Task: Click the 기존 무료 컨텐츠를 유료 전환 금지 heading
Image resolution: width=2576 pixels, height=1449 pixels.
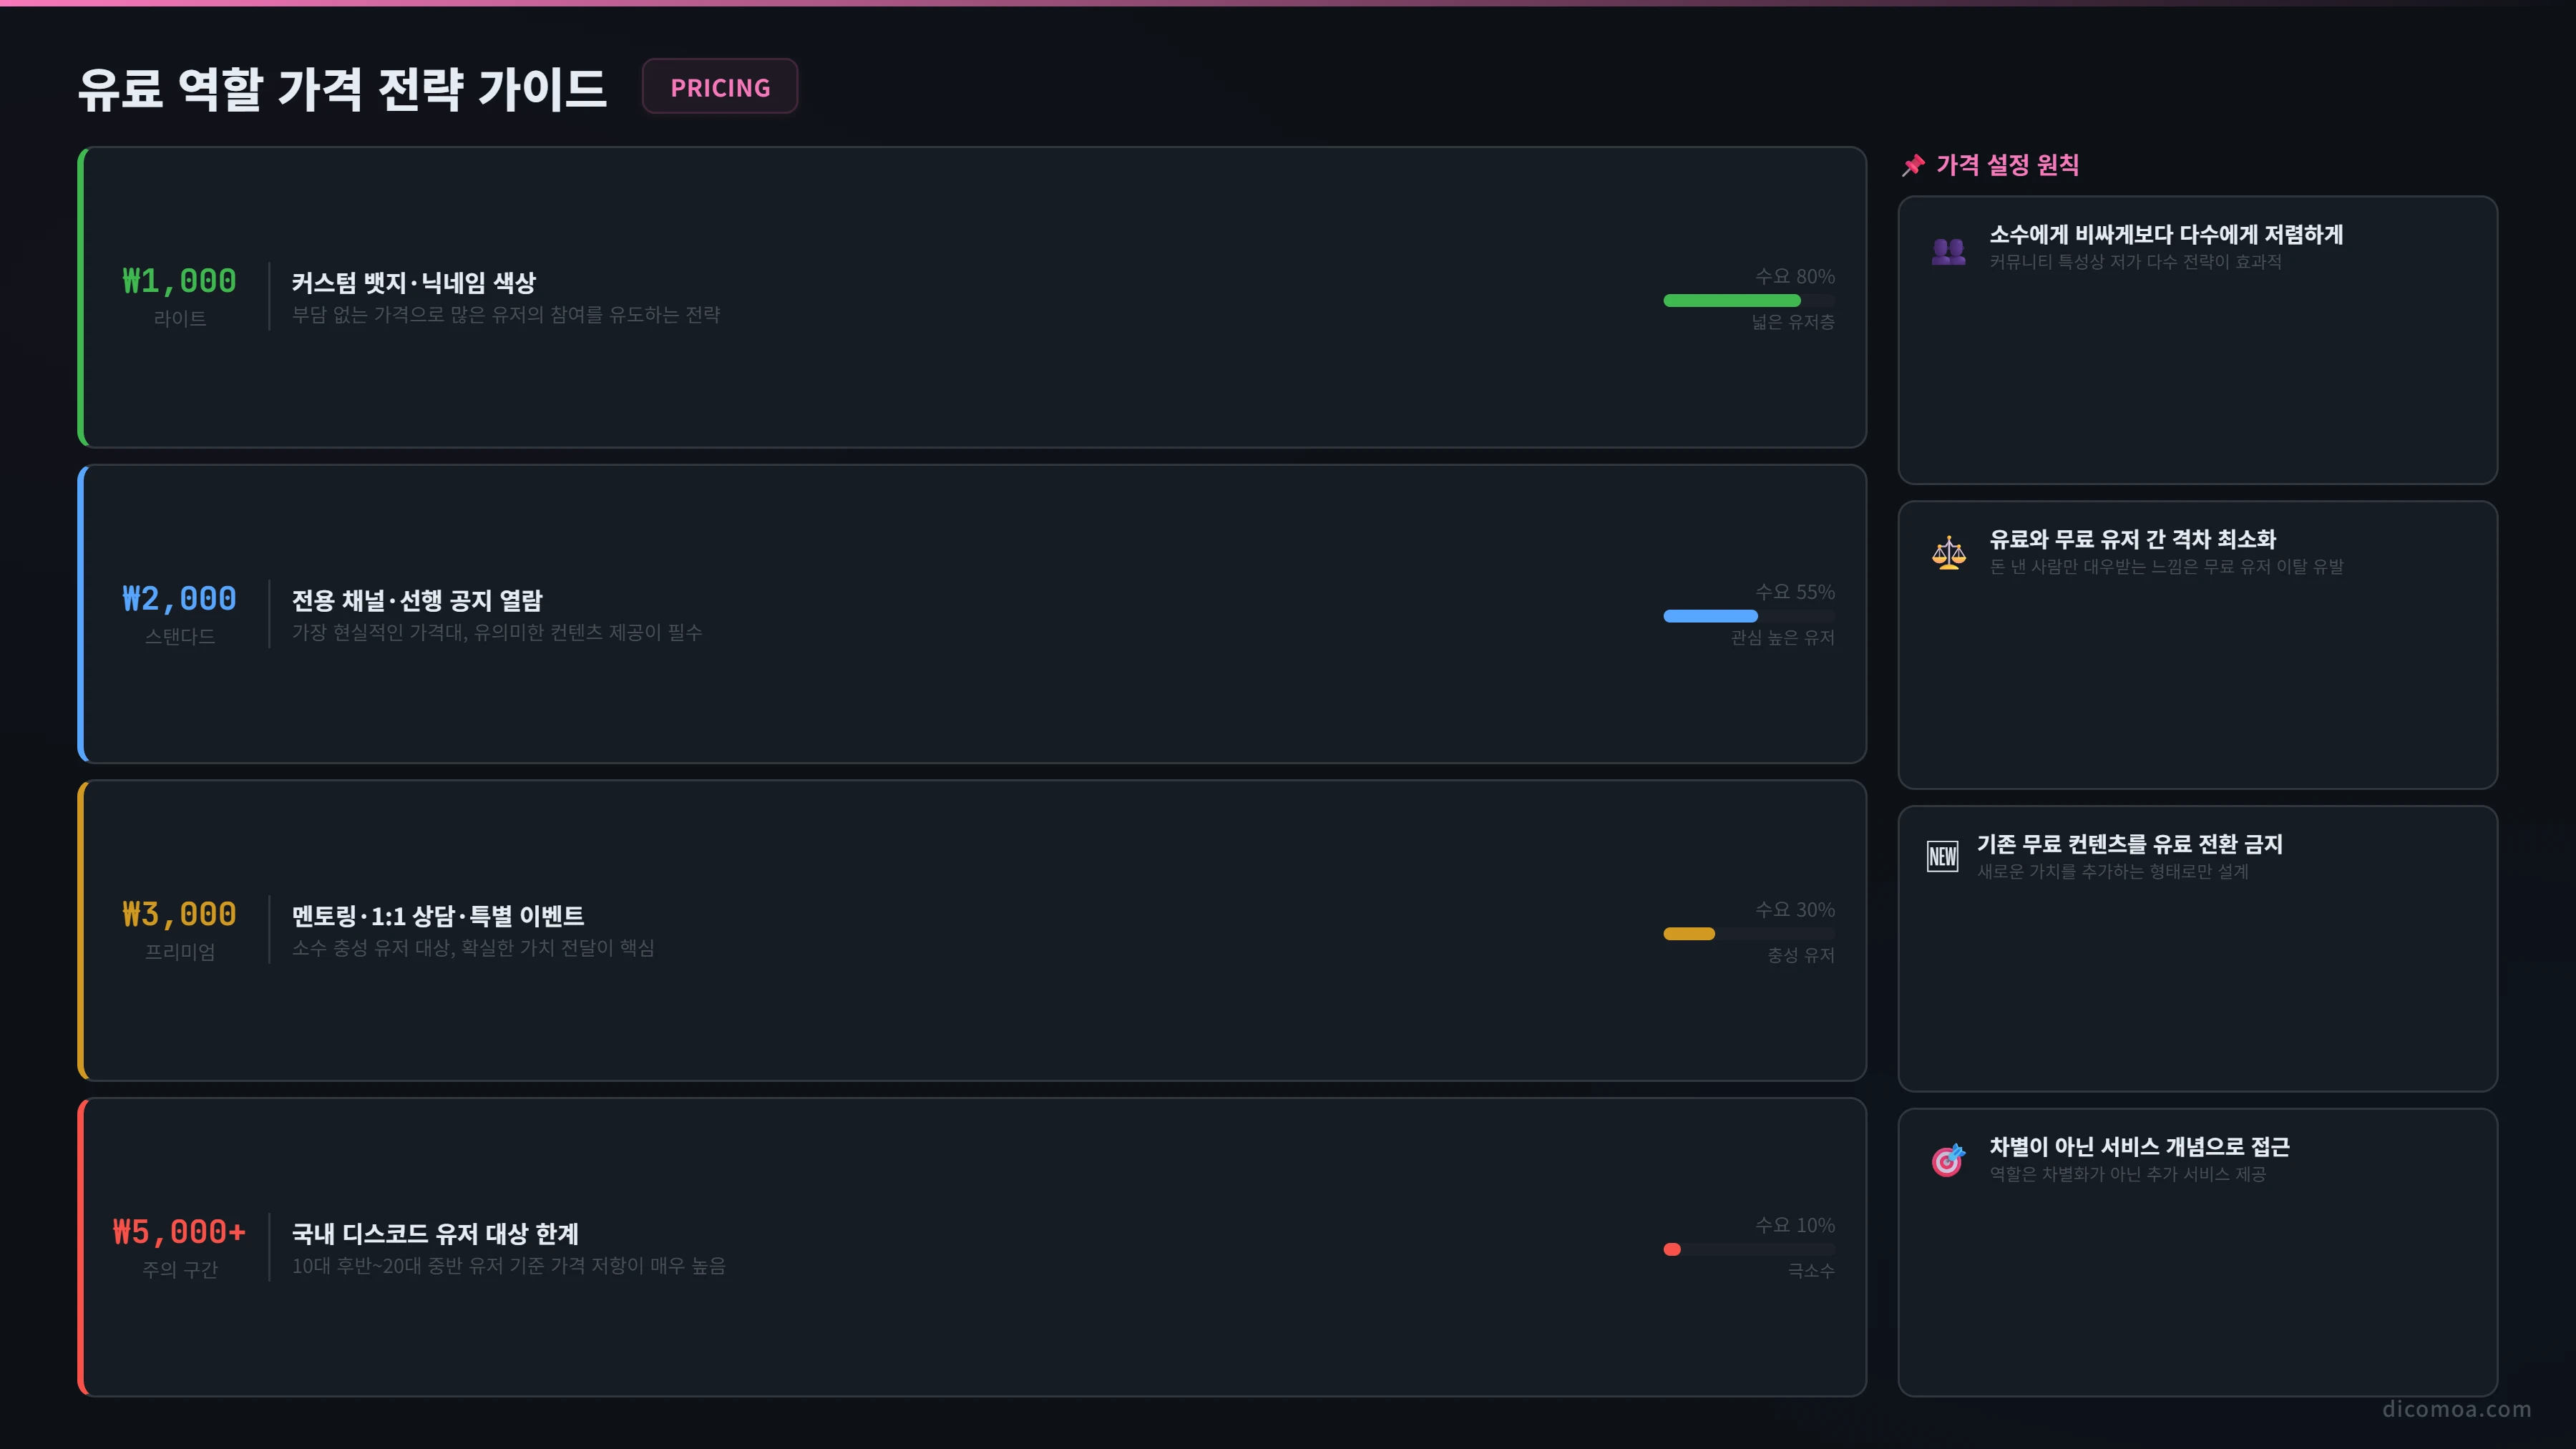Action: point(2130,845)
